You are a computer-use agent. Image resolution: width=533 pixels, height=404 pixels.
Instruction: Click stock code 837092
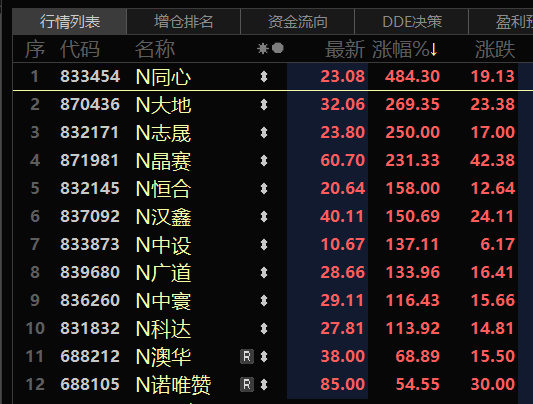pyautogui.click(x=90, y=216)
